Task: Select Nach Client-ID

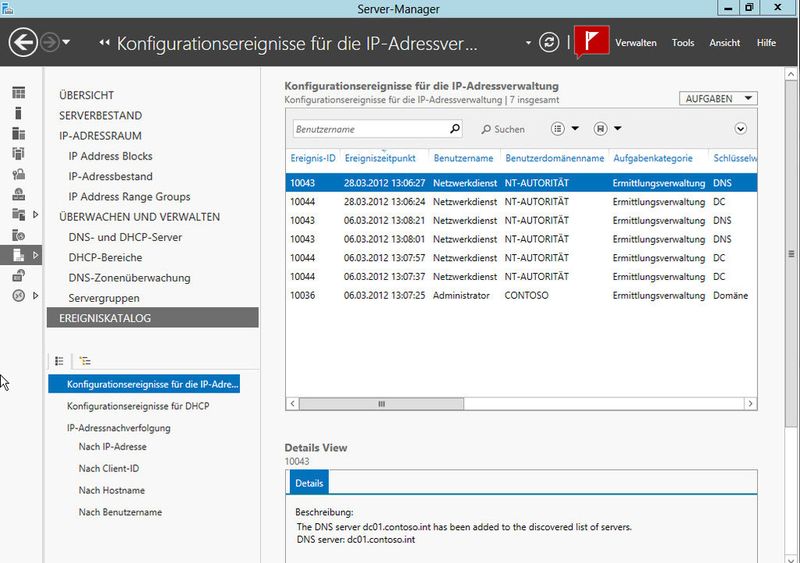Action: pyautogui.click(x=109, y=469)
